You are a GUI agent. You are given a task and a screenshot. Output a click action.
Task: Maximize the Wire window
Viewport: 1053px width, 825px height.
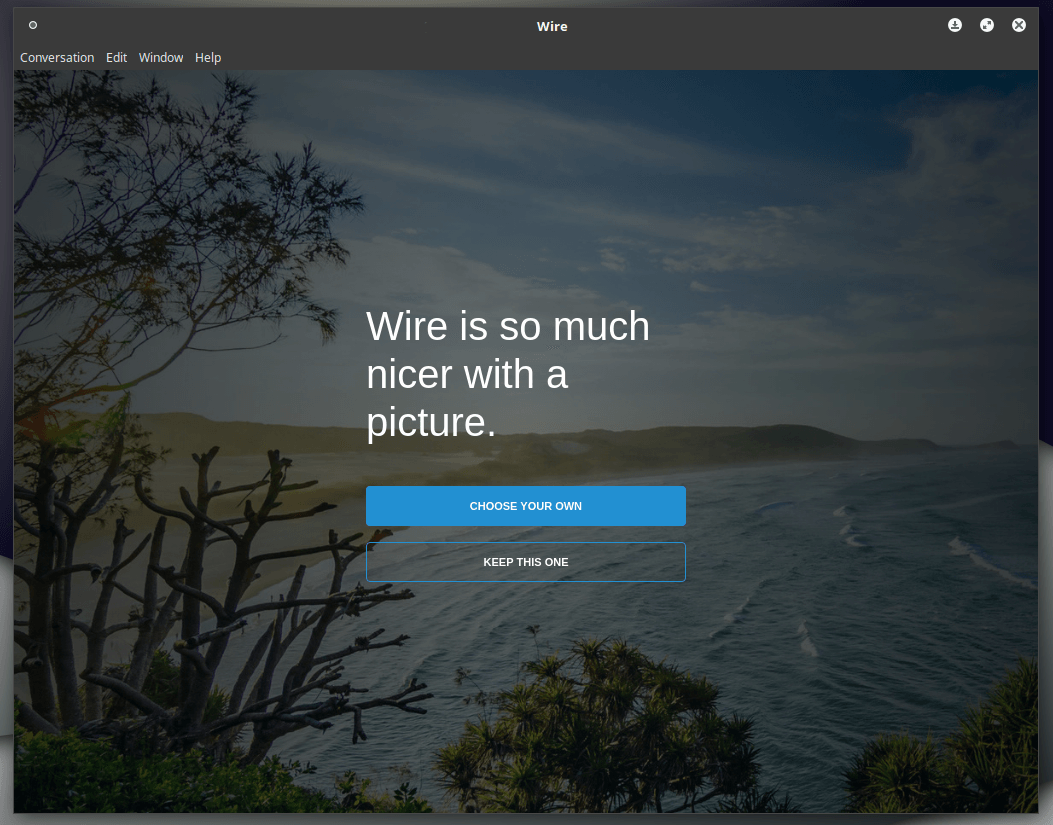point(987,26)
